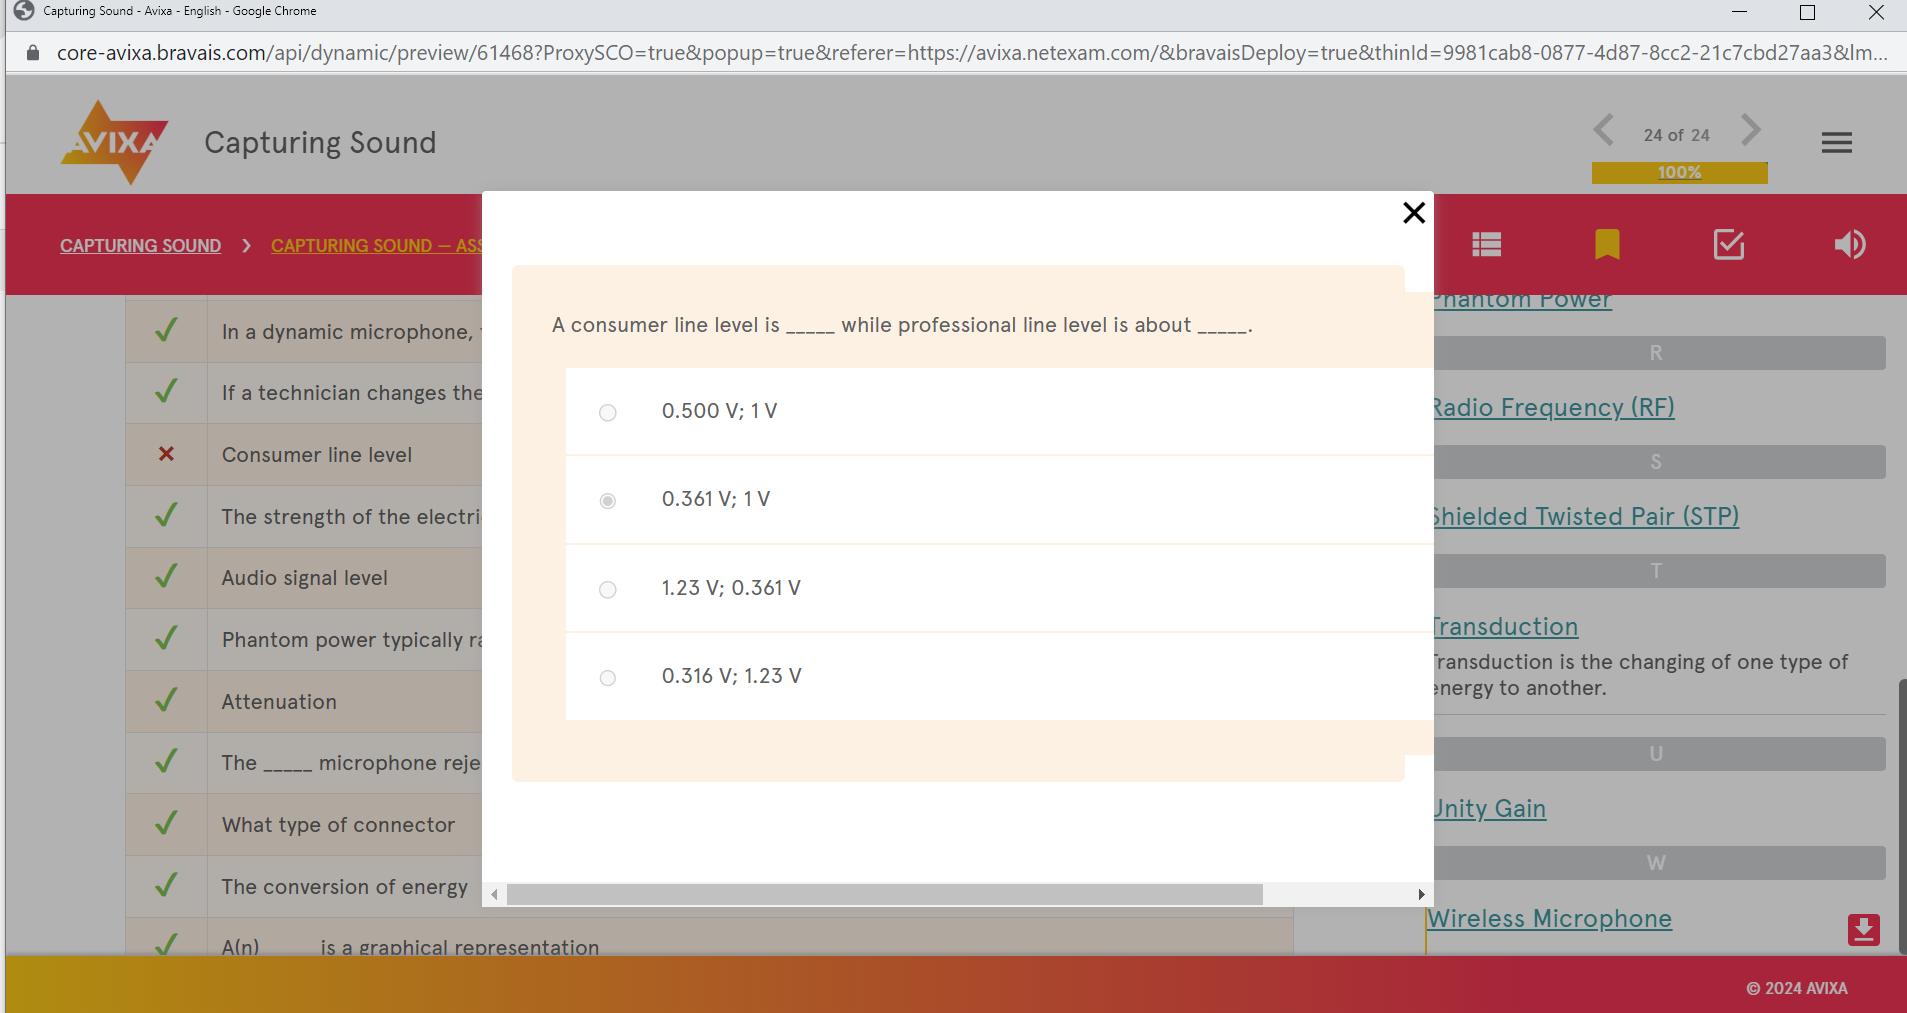Toggle the audio speaker icon
Image resolution: width=1907 pixels, height=1013 pixels.
click(1849, 245)
